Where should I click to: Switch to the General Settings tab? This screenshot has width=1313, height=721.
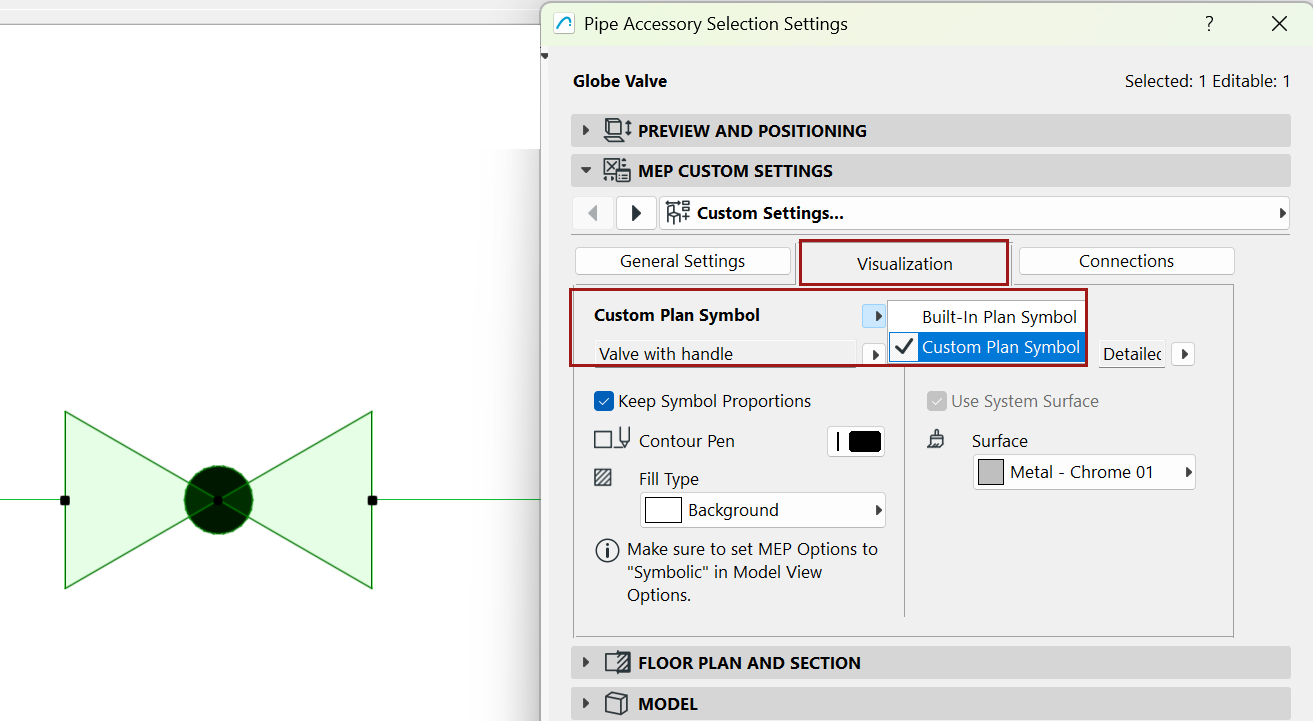point(683,261)
